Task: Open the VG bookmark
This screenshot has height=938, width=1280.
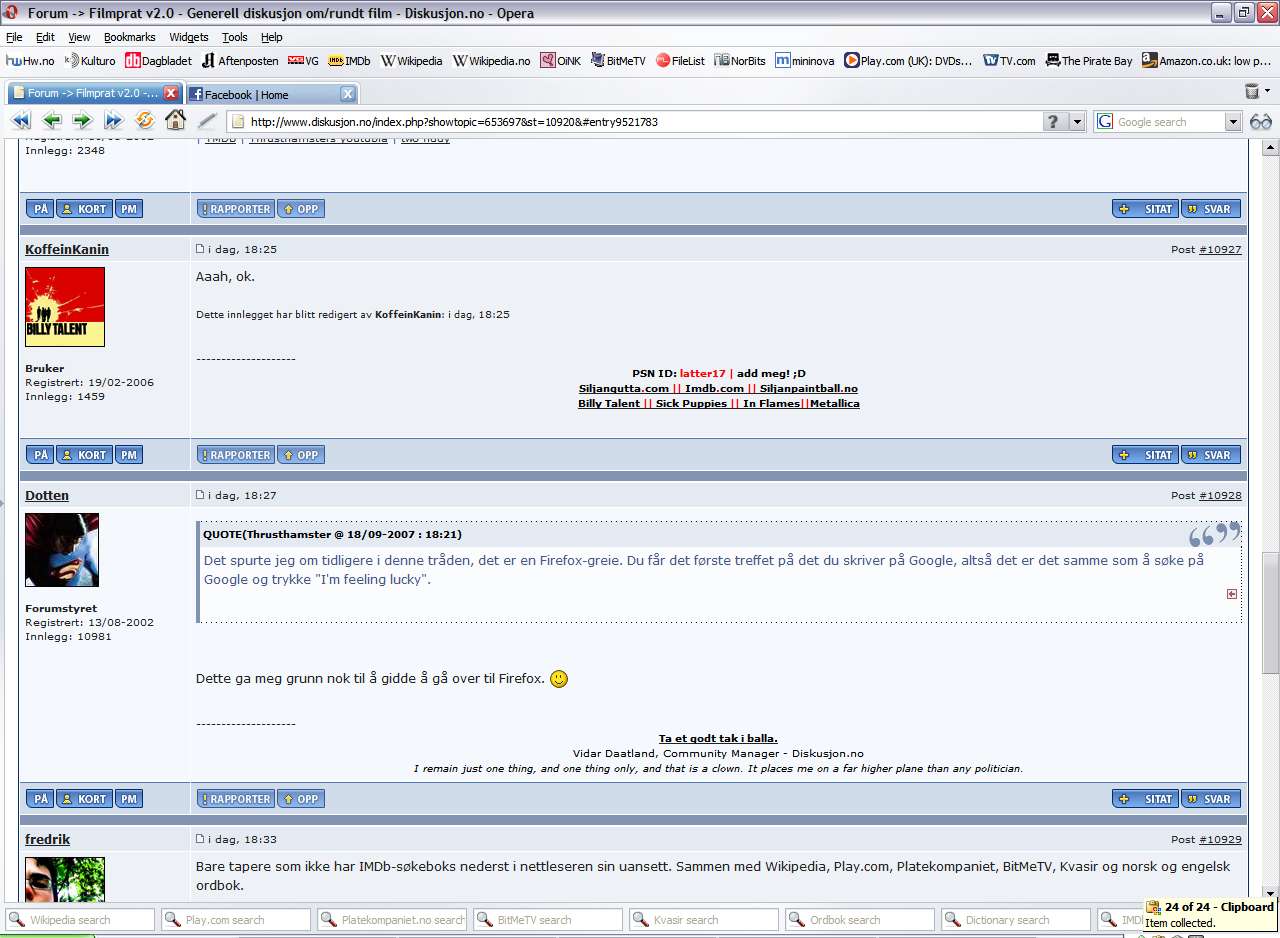Action: point(303,60)
